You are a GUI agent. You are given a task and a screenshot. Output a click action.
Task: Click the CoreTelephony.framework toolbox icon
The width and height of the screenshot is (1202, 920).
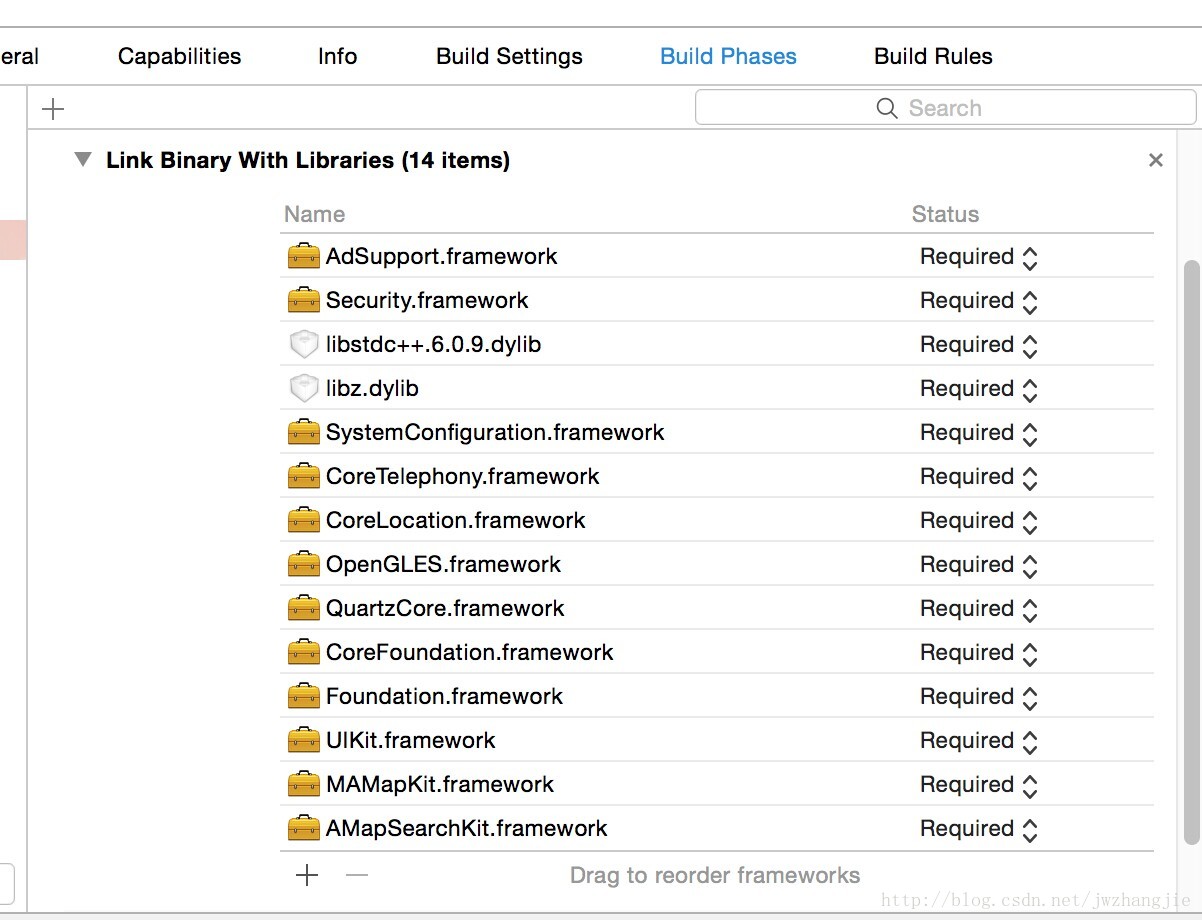[x=303, y=477]
